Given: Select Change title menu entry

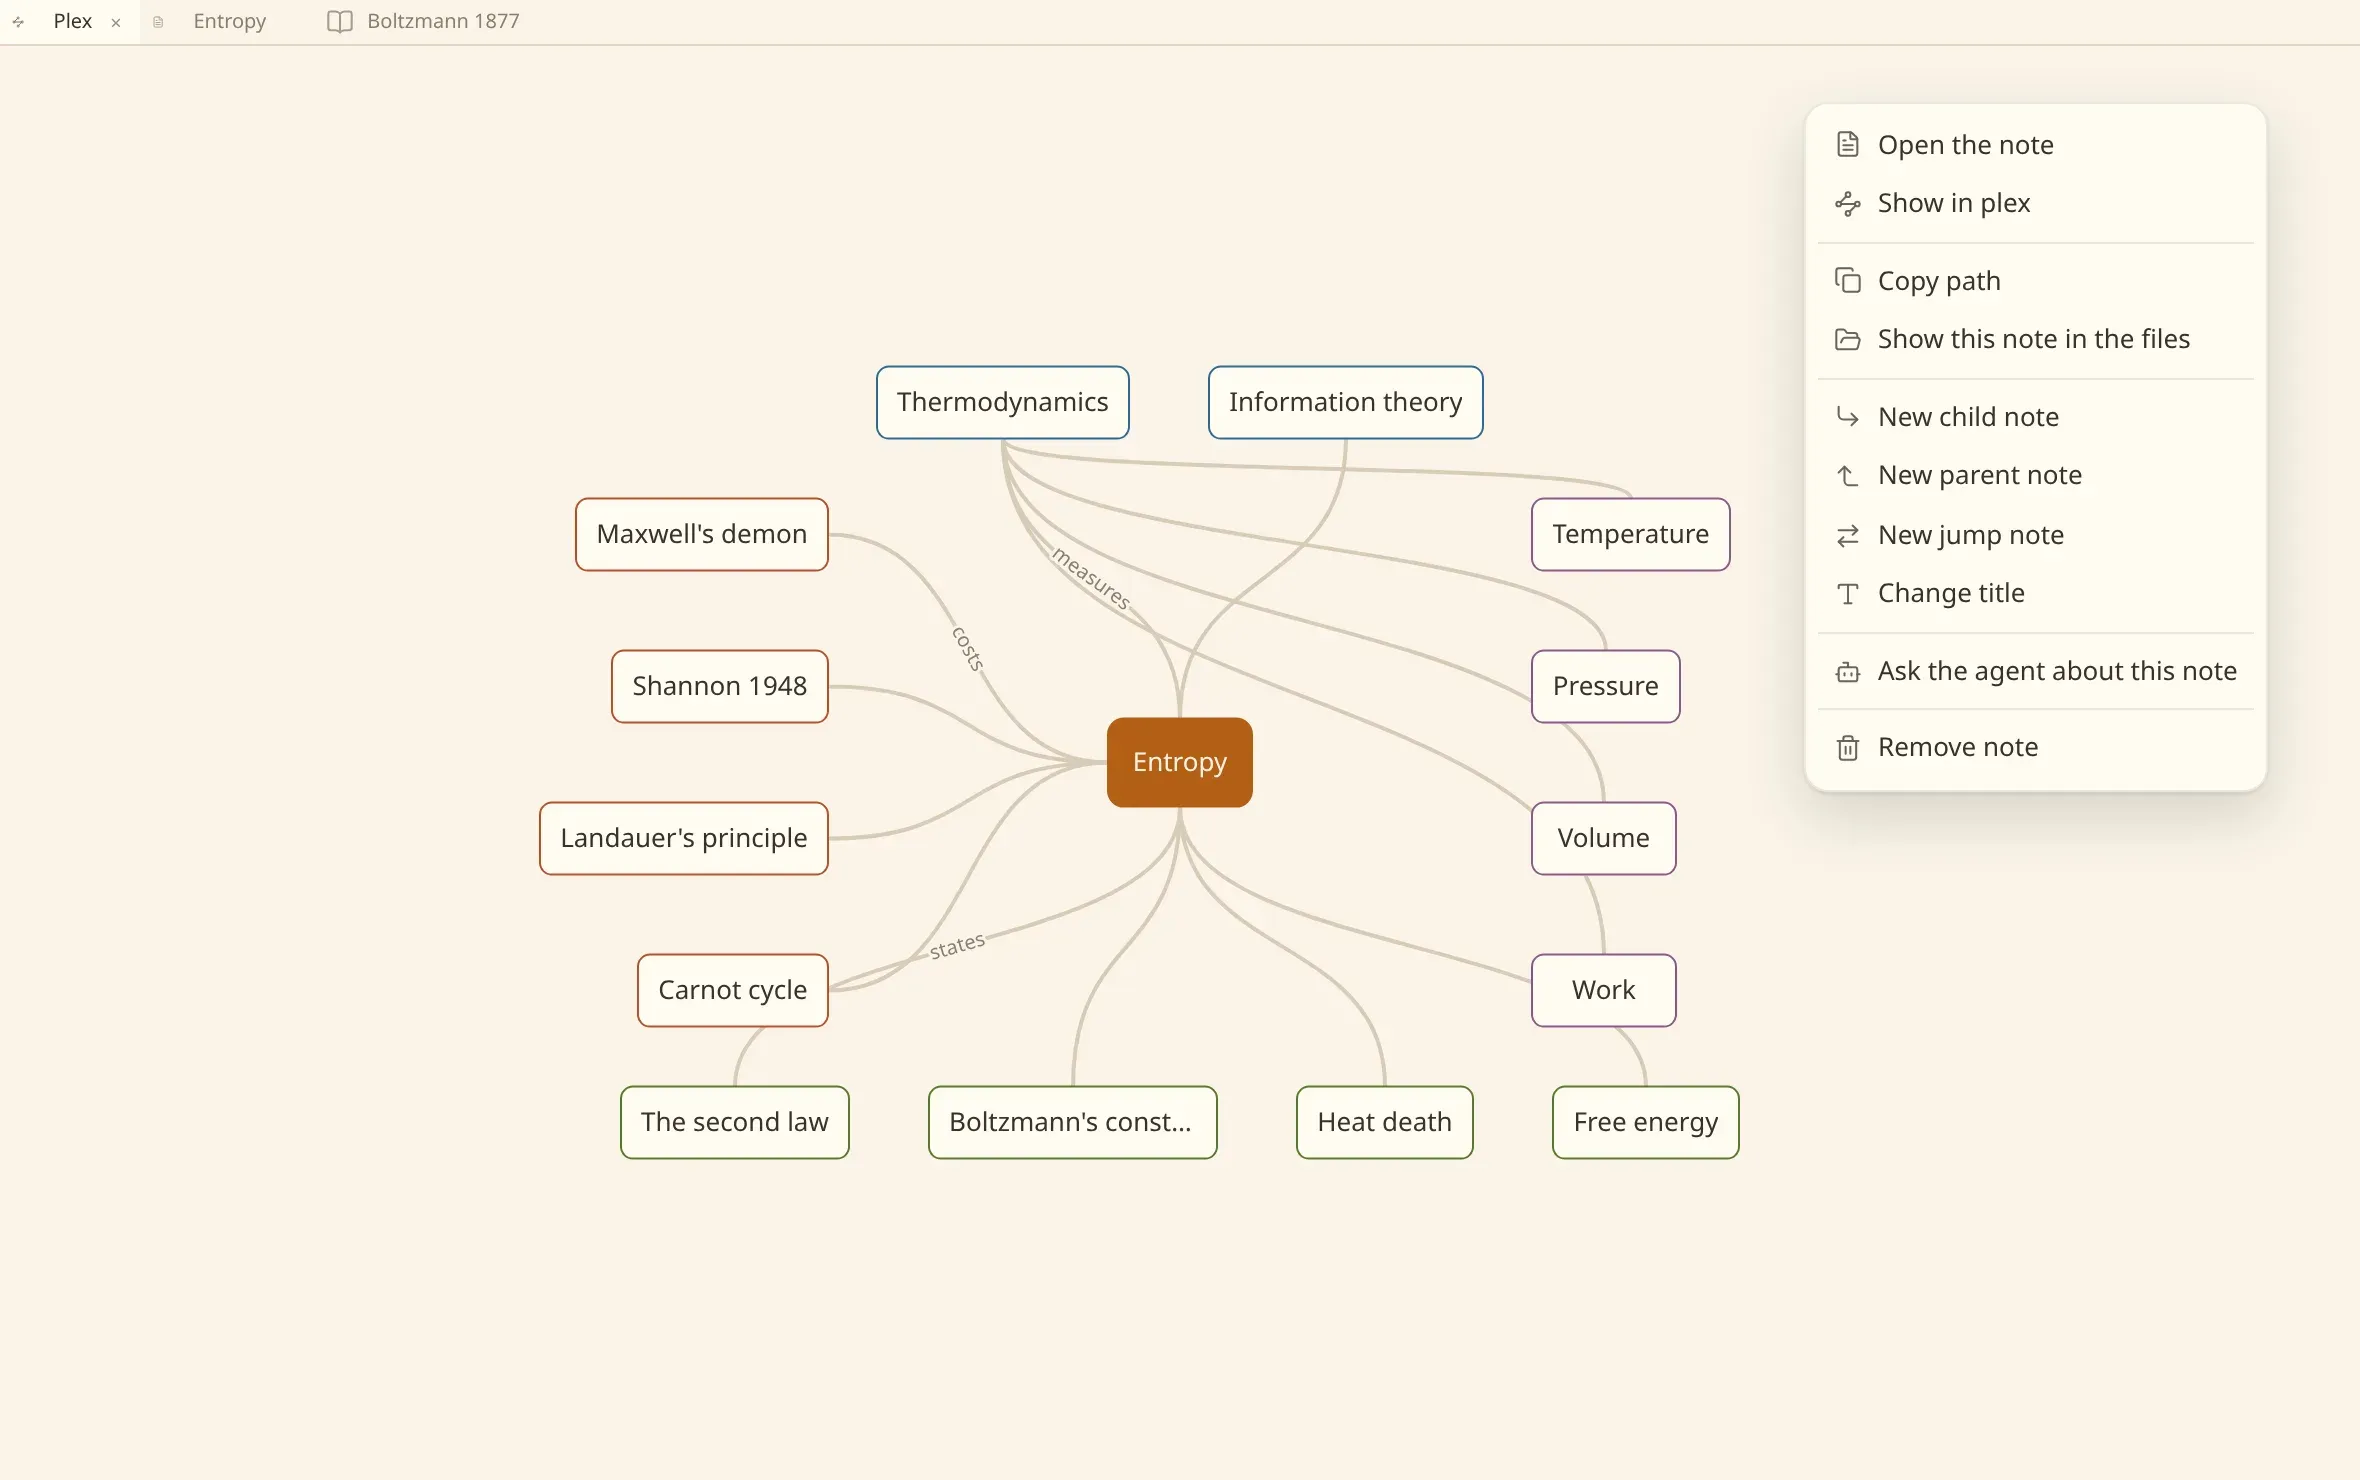Looking at the screenshot, I should pos(2035,593).
